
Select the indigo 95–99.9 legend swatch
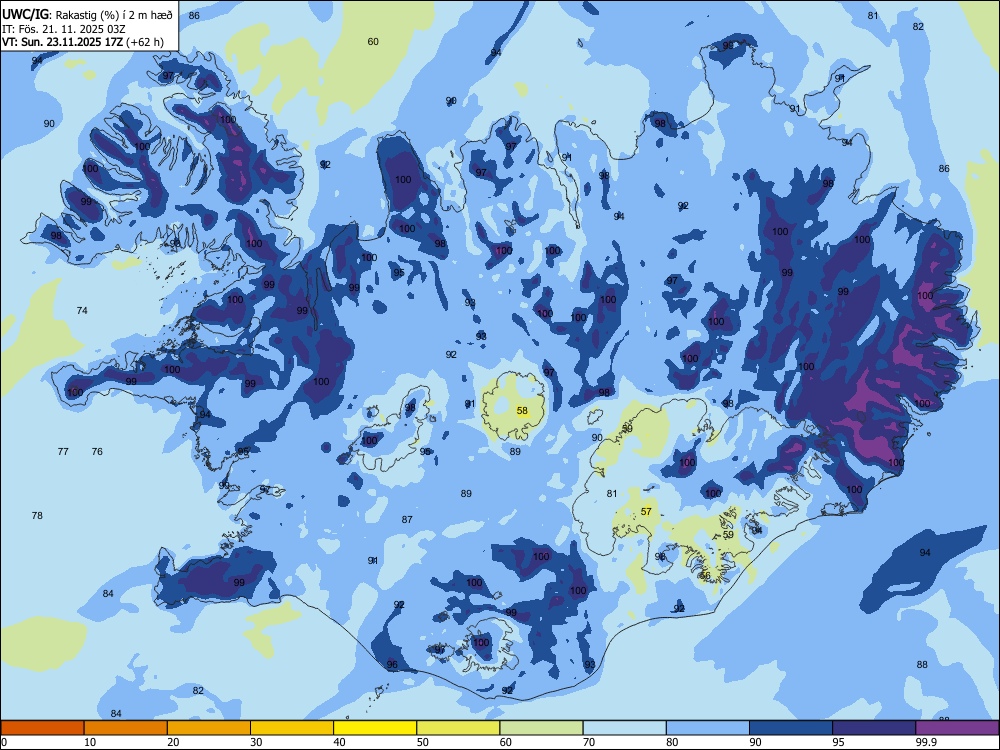[x=874, y=728]
